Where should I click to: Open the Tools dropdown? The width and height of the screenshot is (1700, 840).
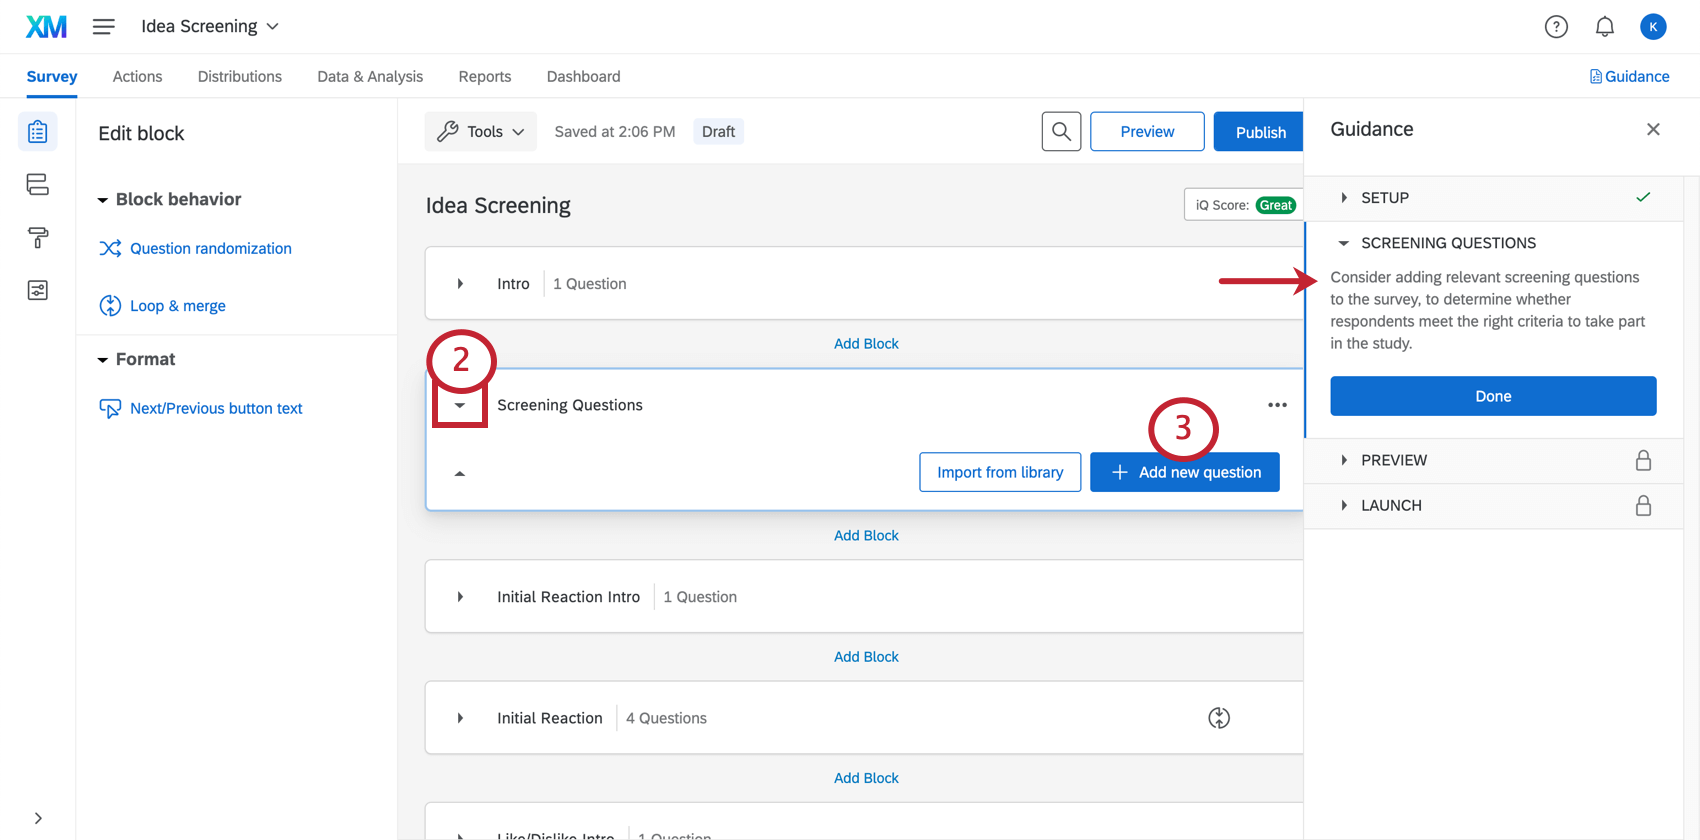coord(481,132)
